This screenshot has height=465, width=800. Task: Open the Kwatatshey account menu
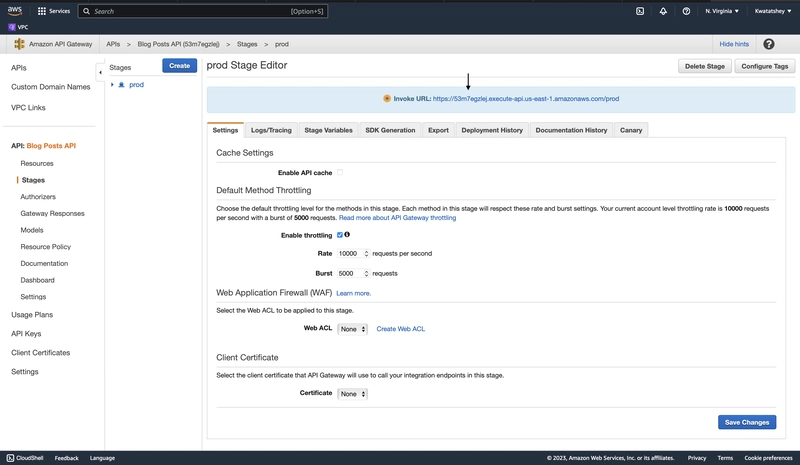click(773, 11)
